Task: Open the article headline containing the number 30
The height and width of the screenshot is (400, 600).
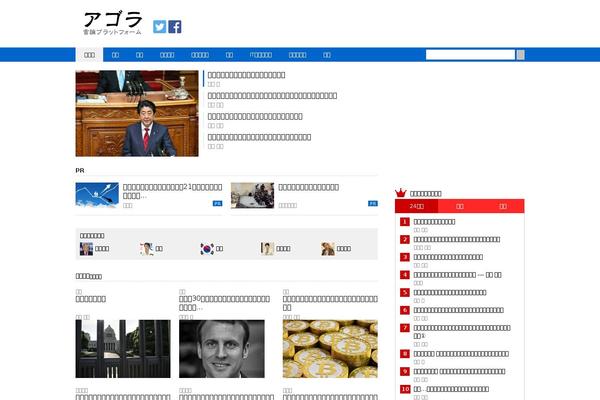Action: point(224,303)
